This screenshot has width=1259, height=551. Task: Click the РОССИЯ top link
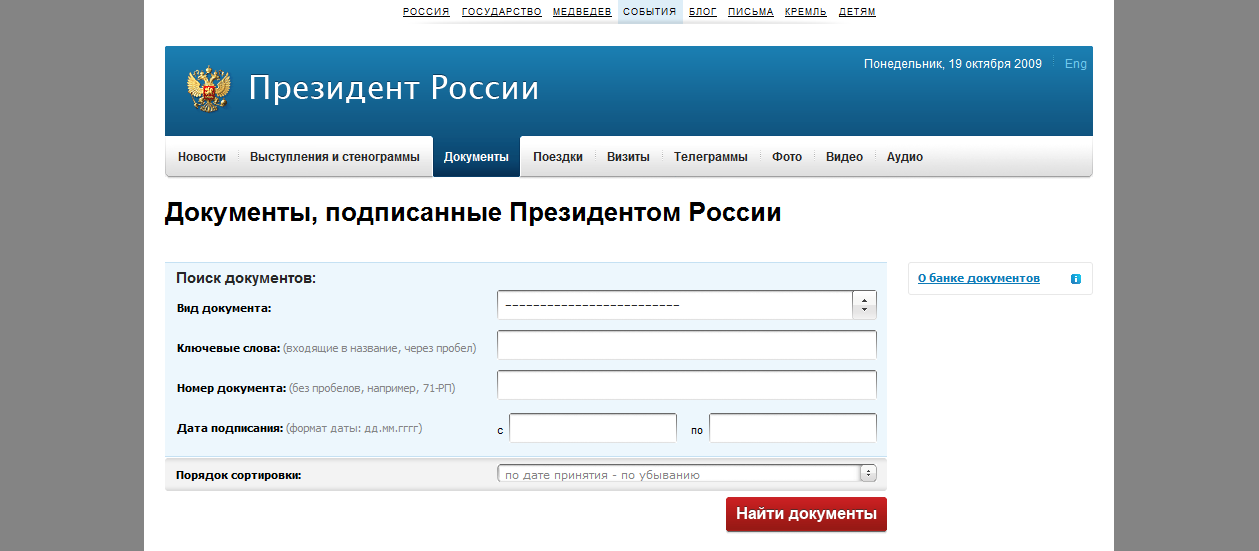click(x=426, y=12)
